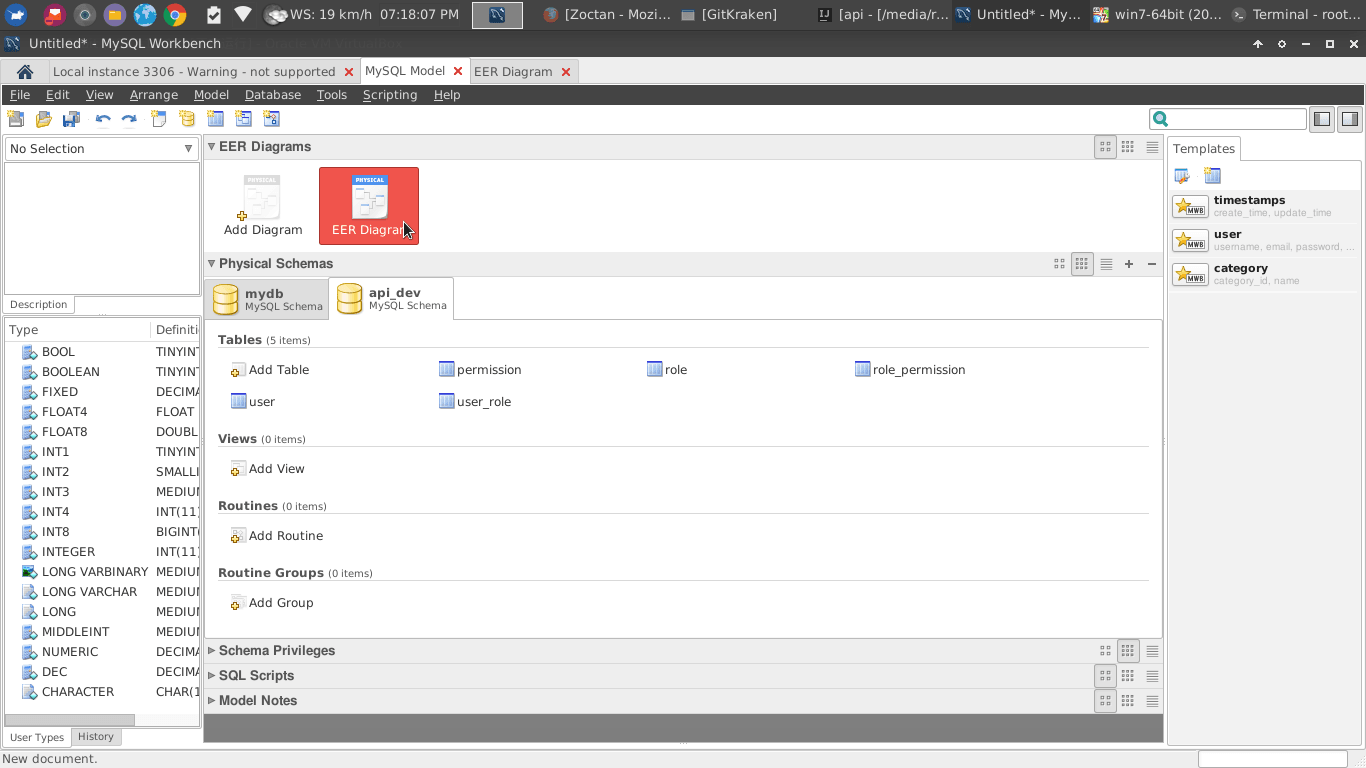This screenshot has width=1366, height=768.
Task: Click Add New Table toolbar icon
Action: point(215,119)
